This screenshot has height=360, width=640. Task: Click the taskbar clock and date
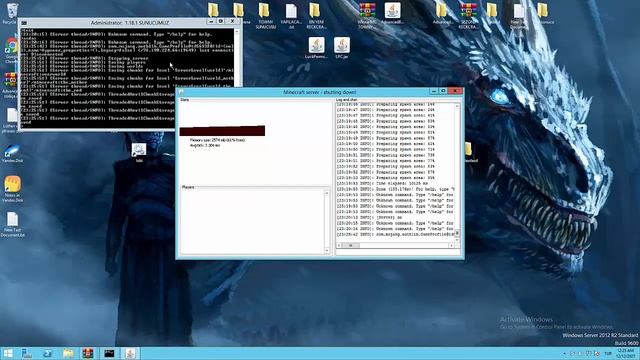tap(625, 353)
